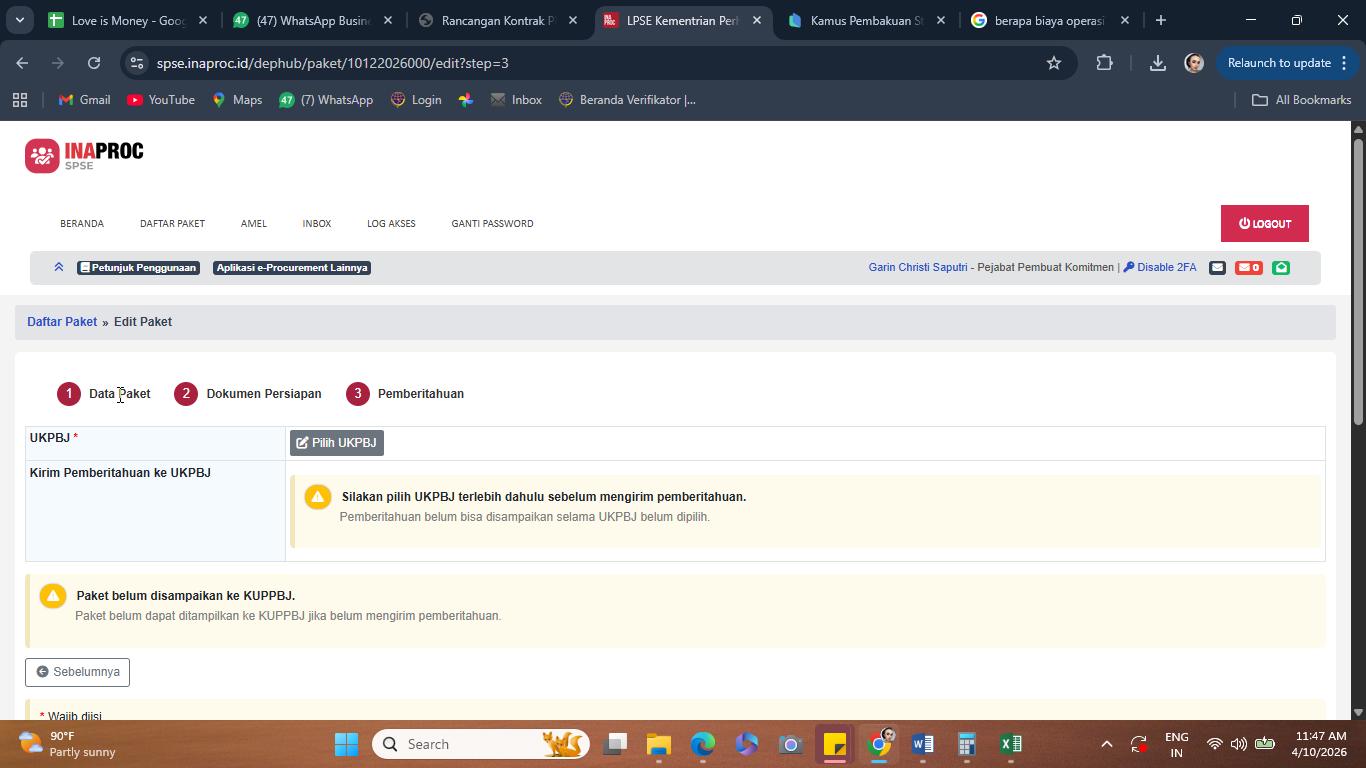This screenshot has width=1366, height=768.
Task: Open the tab search dropdown arrow
Action: [x=19, y=20]
